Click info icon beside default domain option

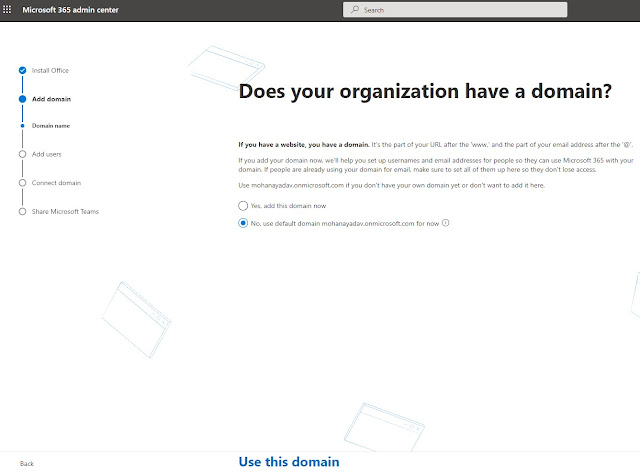(446, 223)
